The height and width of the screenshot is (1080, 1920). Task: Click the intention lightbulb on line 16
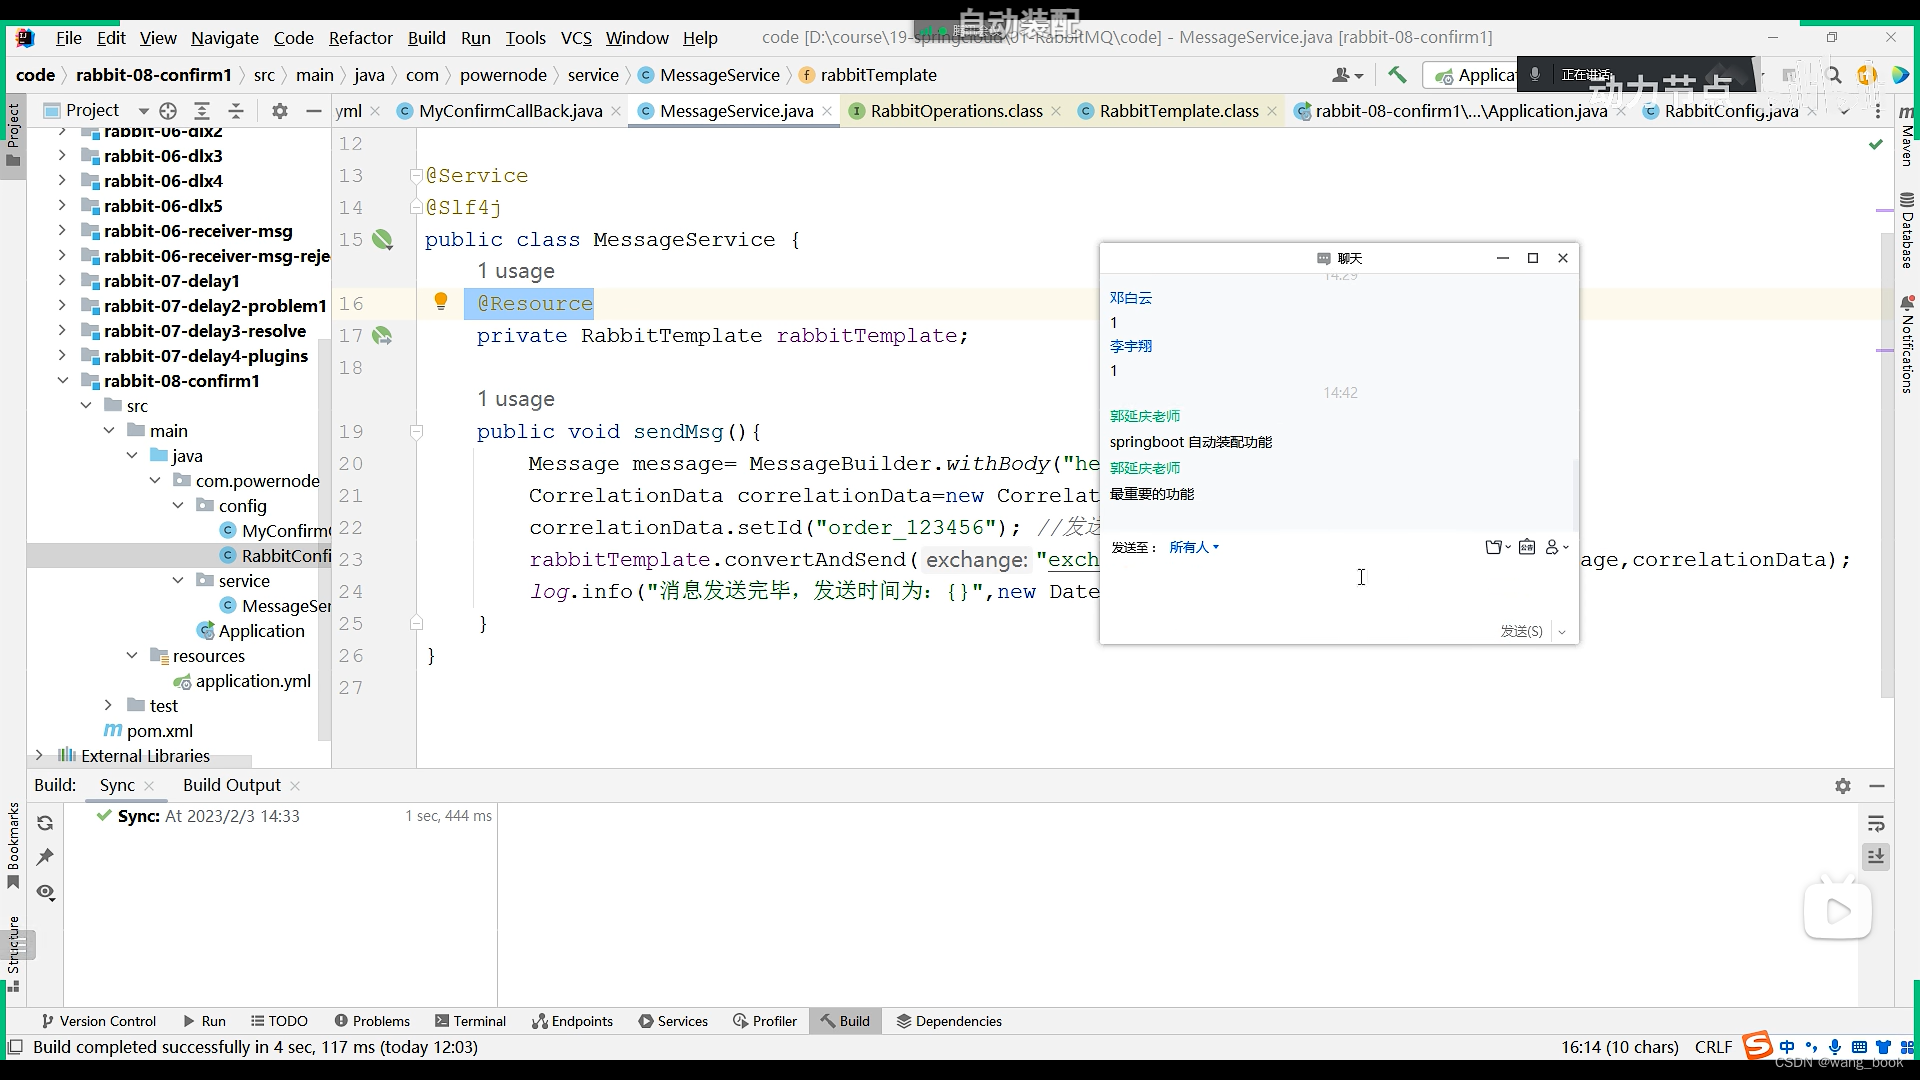click(x=440, y=302)
